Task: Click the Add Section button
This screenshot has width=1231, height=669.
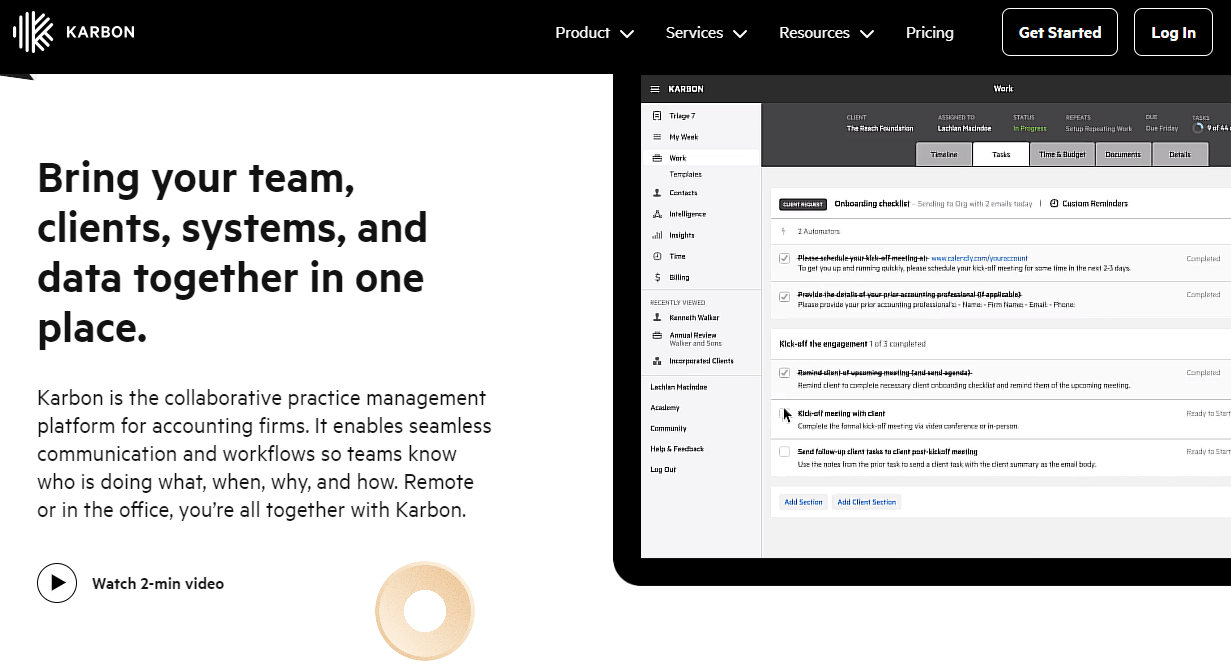Action: pyautogui.click(x=803, y=502)
